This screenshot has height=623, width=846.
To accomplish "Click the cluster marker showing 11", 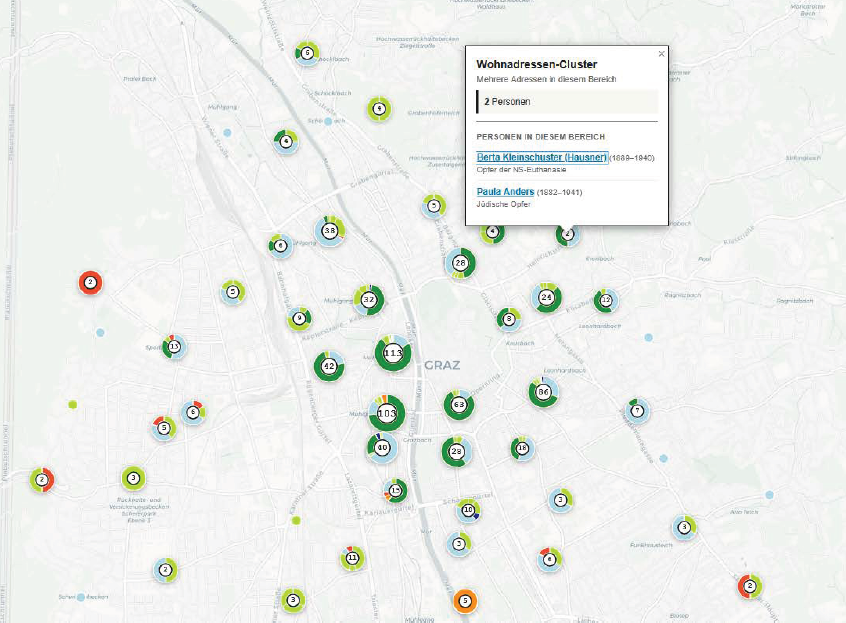I will click(x=352, y=558).
